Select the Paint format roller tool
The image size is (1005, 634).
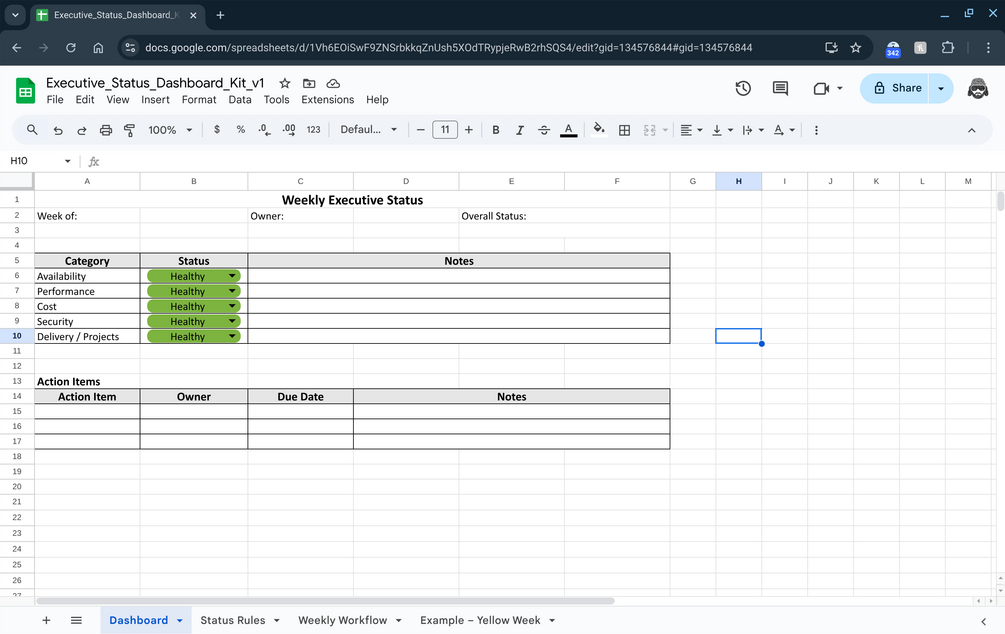tap(129, 130)
